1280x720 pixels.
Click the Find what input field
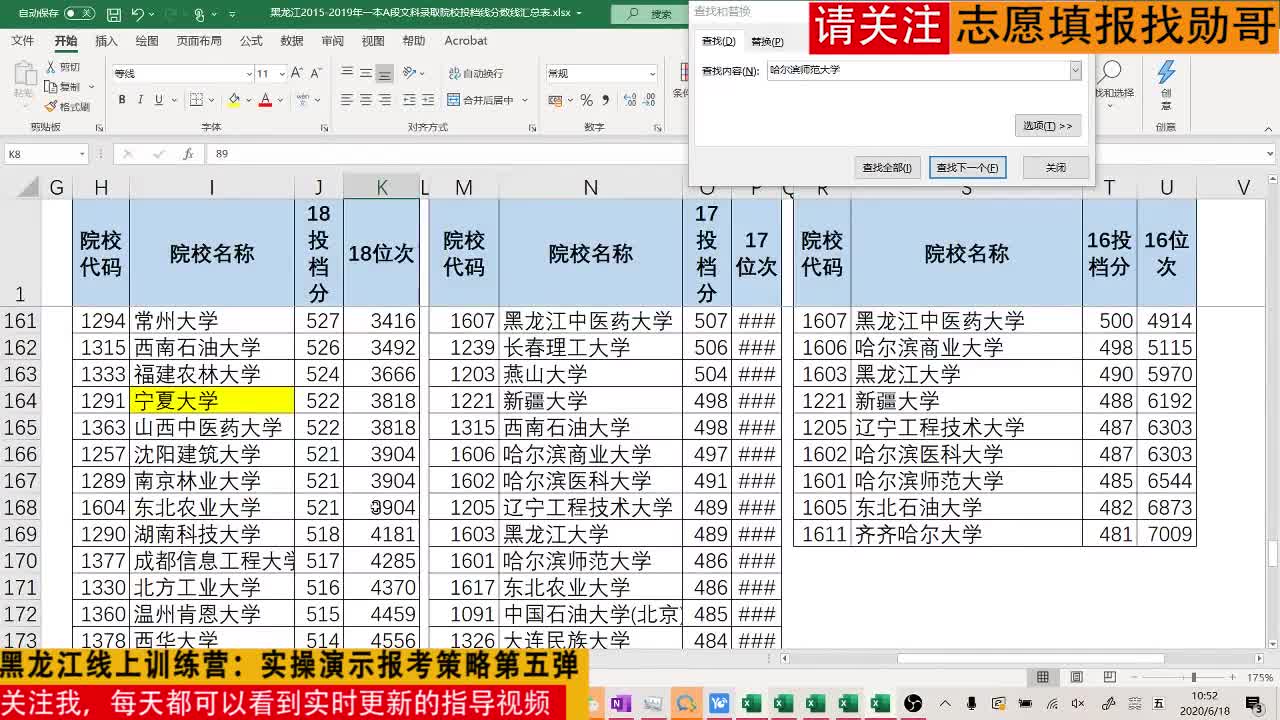point(917,70)
